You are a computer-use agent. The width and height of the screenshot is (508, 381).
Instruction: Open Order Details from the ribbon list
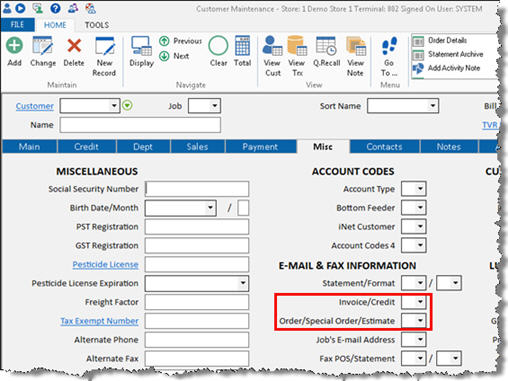pyautogui.click(x=440, y=41)
